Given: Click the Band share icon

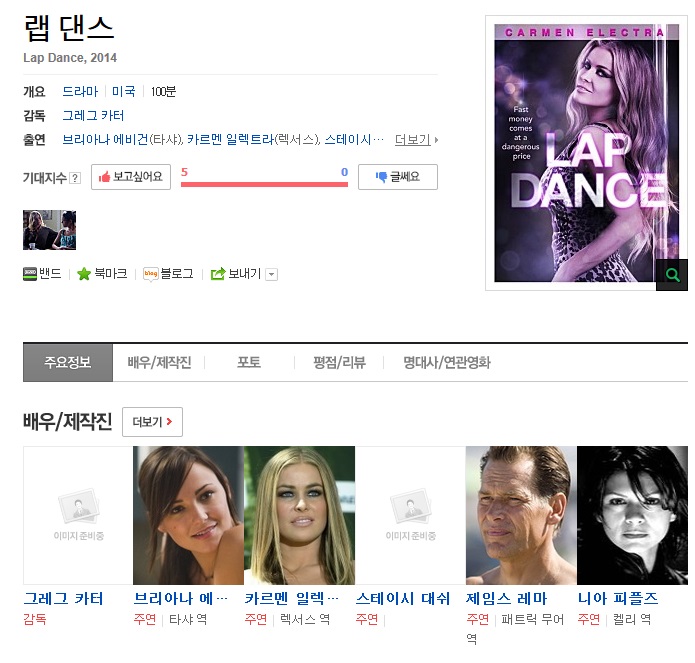Looking at the screenshot, I should 30,274.
